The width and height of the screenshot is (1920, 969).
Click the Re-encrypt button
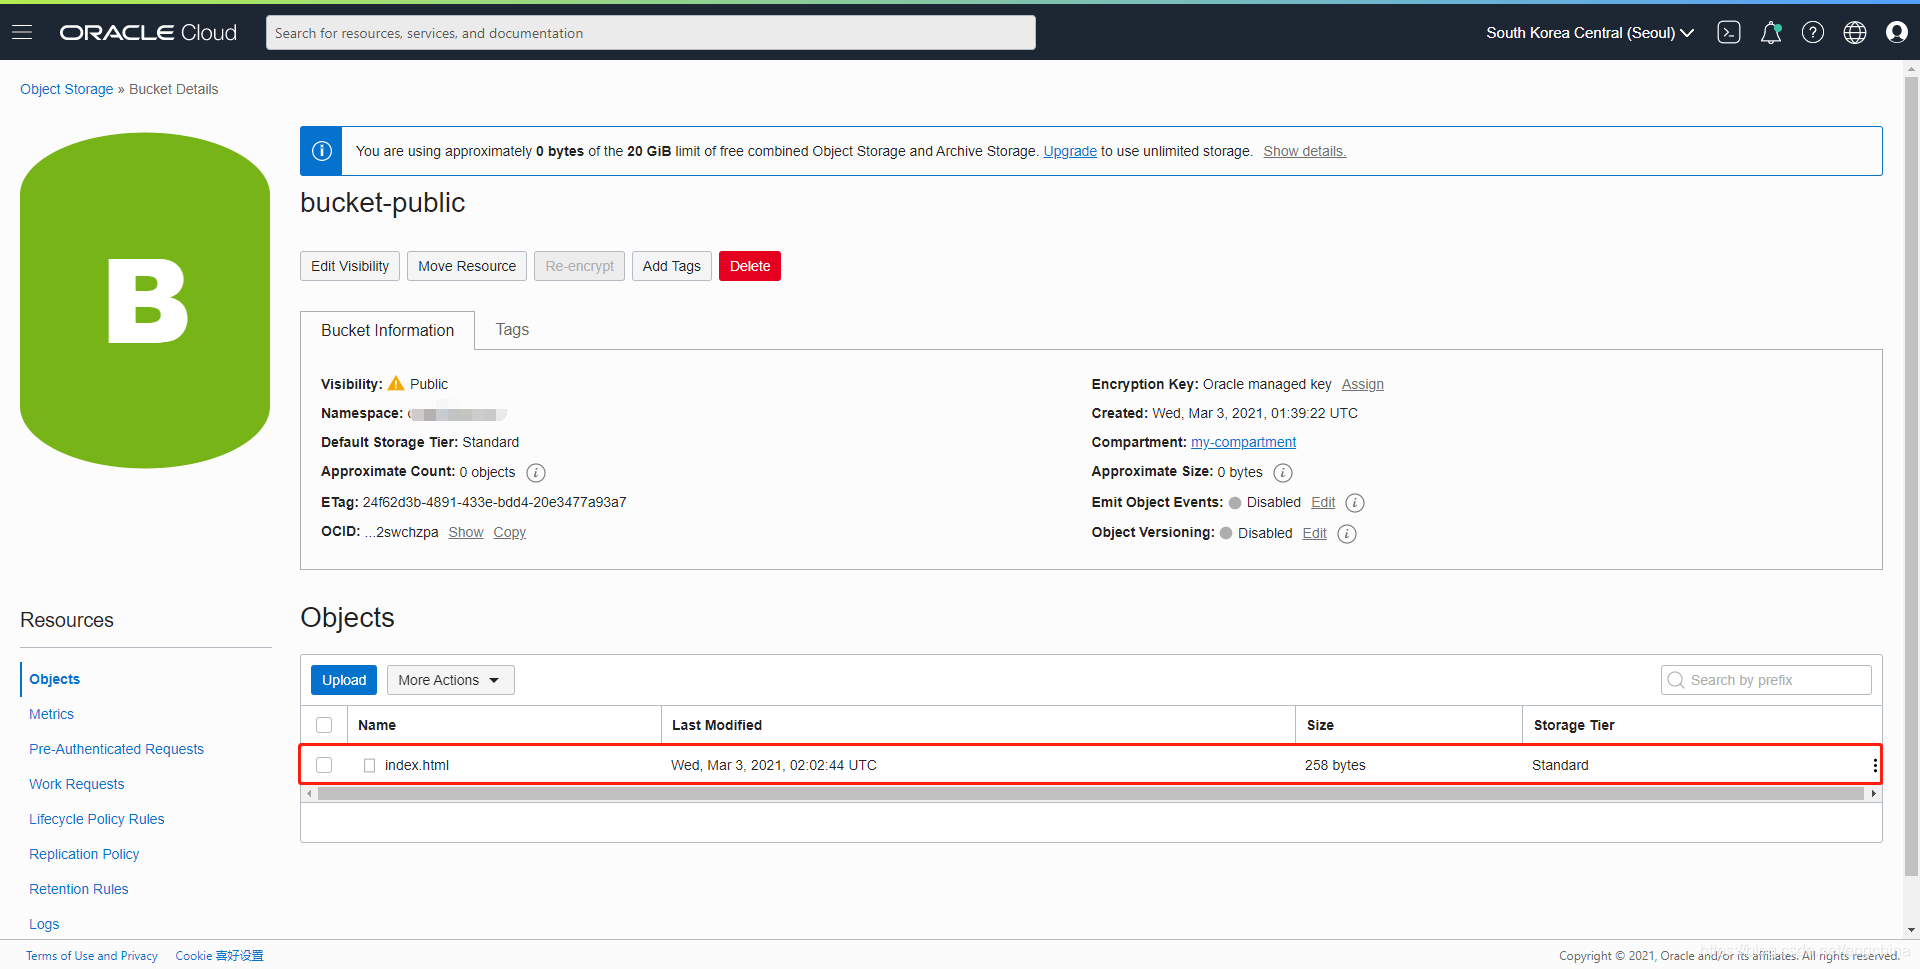pos(579,266)
